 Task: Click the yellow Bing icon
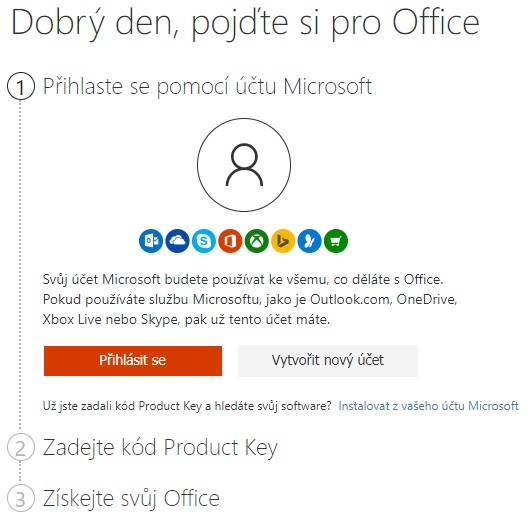tap(283, 241)
